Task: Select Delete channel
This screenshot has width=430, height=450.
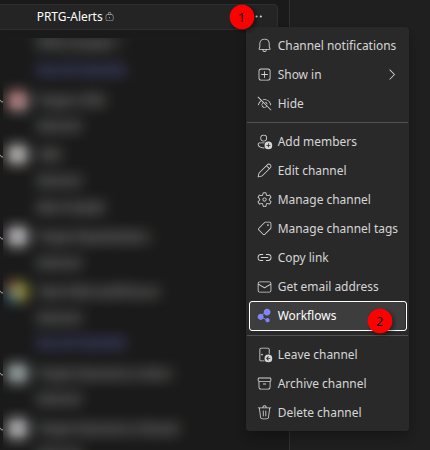Action: coord(327,413)
